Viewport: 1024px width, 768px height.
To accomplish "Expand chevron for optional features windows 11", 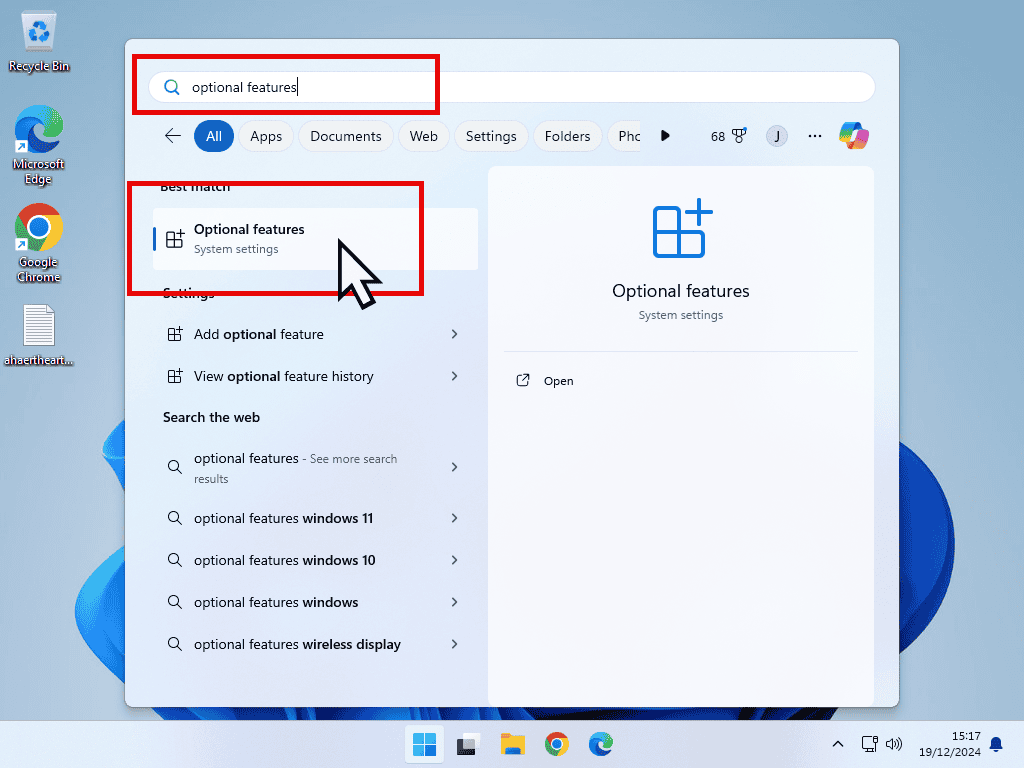I will coord(455,518).
